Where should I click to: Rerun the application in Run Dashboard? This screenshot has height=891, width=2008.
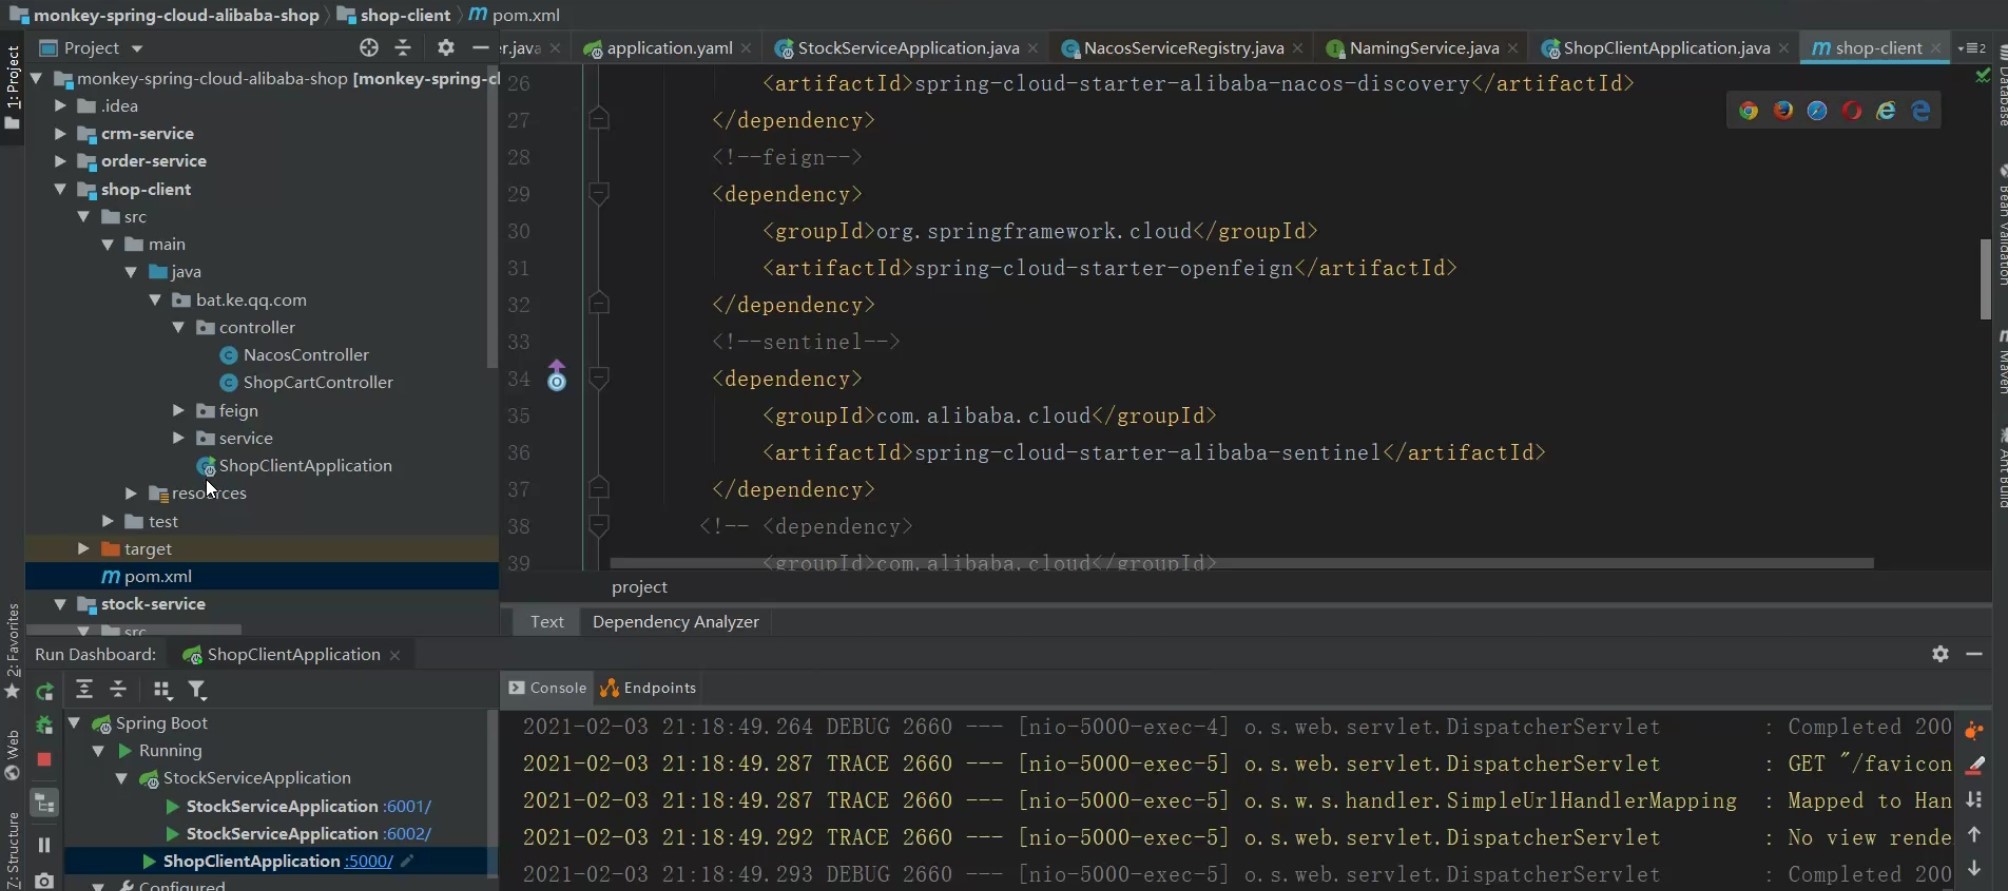coord(44,691)
